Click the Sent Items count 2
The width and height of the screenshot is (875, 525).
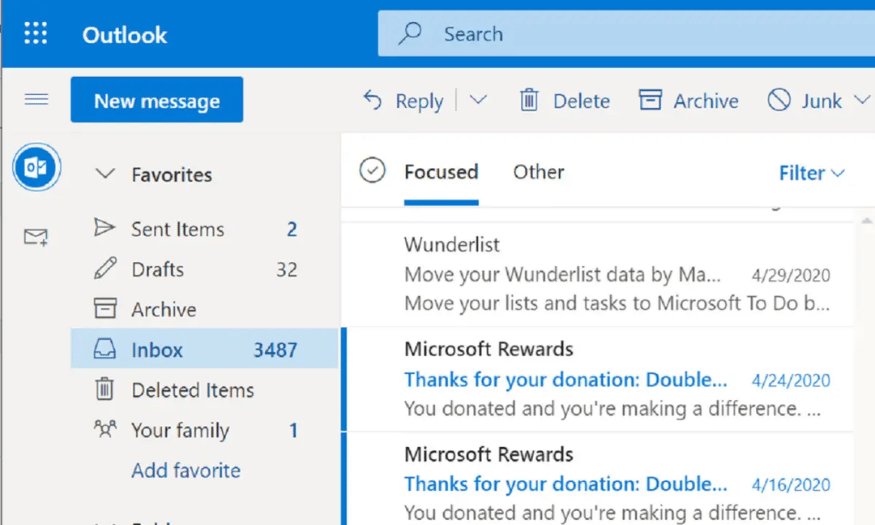click(292, 229)
